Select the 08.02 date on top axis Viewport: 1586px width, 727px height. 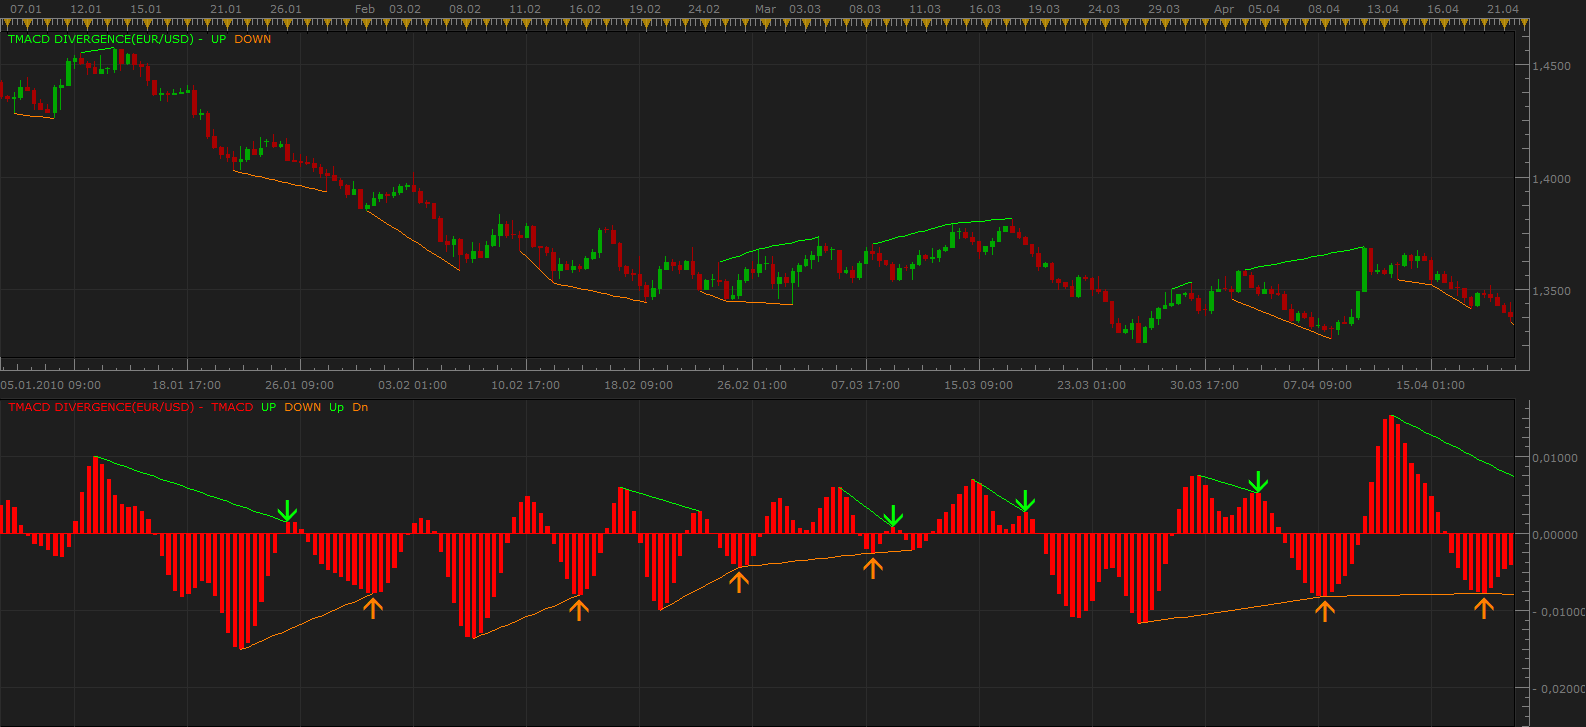tap(465, 9)
